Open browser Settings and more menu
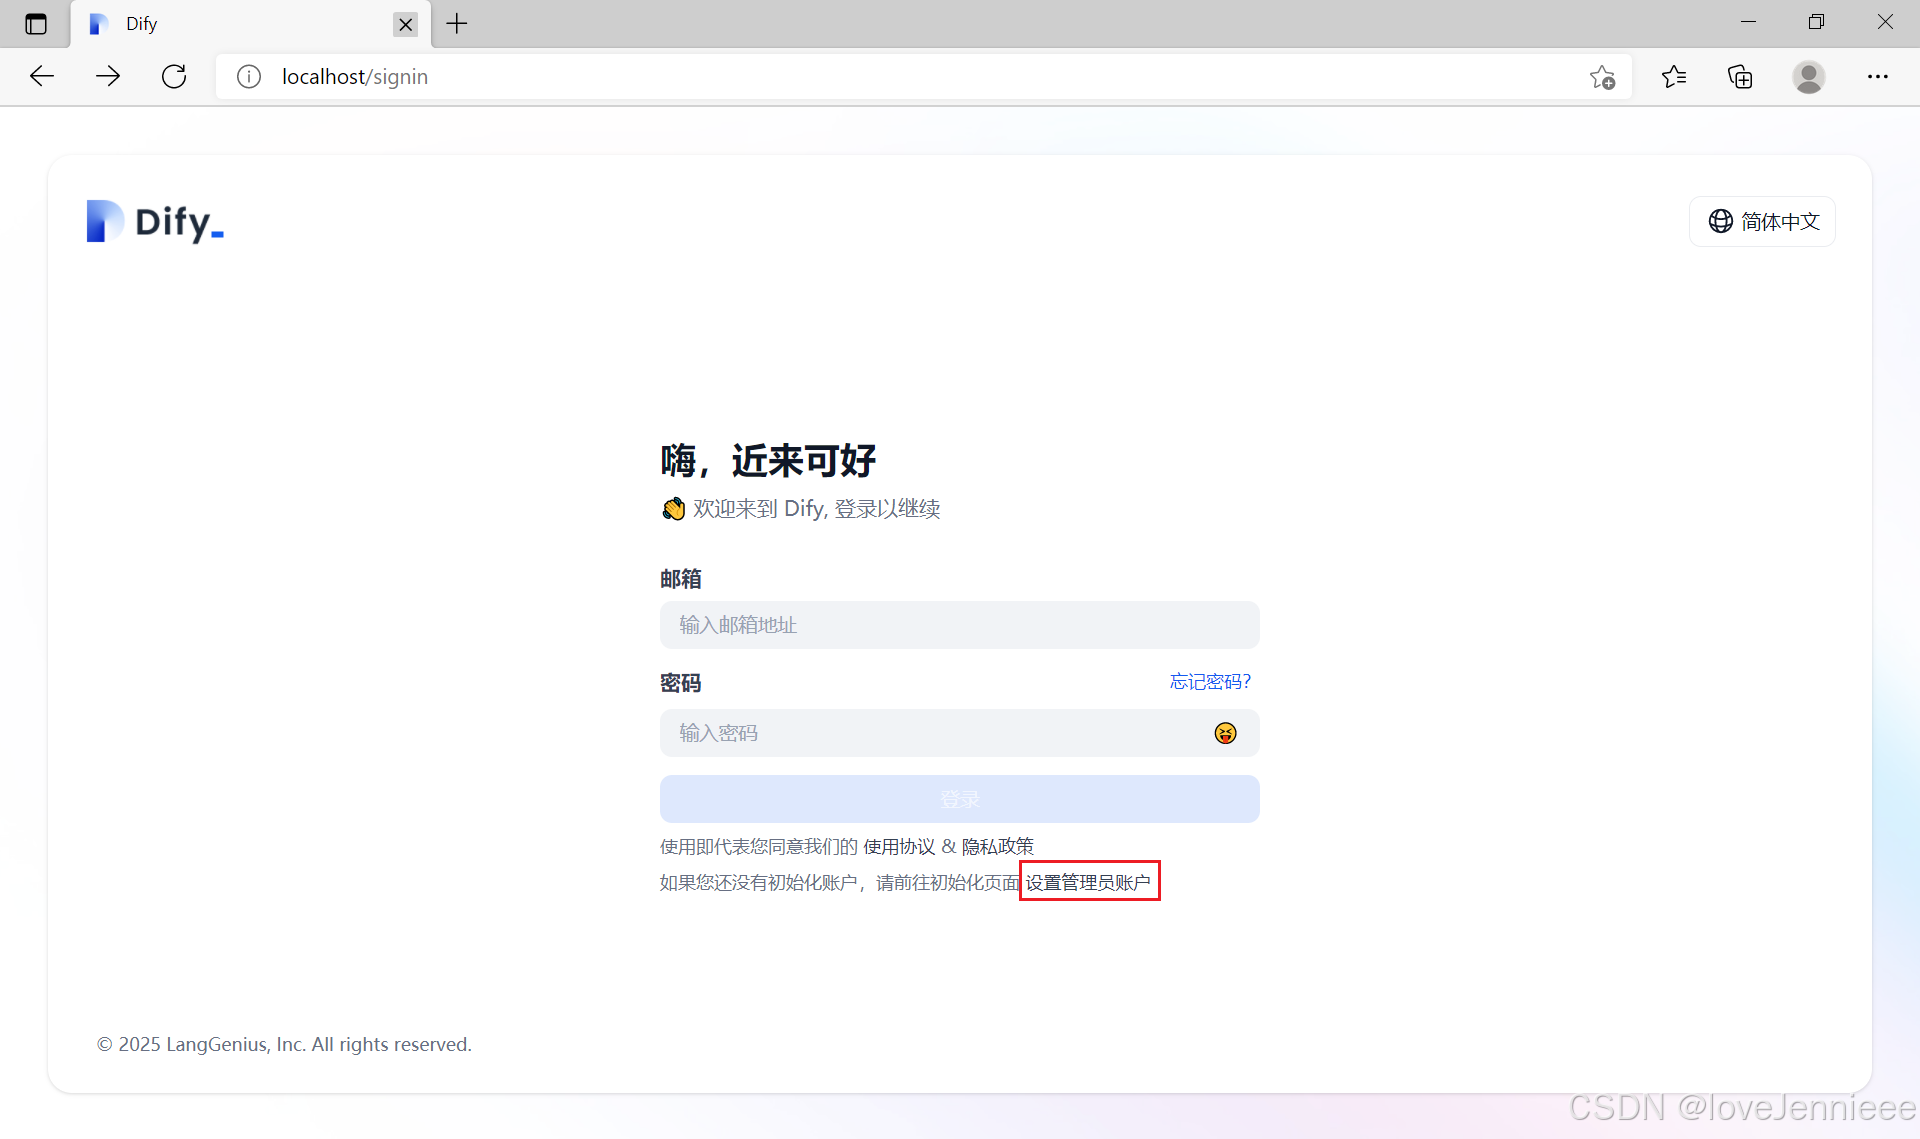Screen dimensions: 1920x1139 click(1878, 76)
